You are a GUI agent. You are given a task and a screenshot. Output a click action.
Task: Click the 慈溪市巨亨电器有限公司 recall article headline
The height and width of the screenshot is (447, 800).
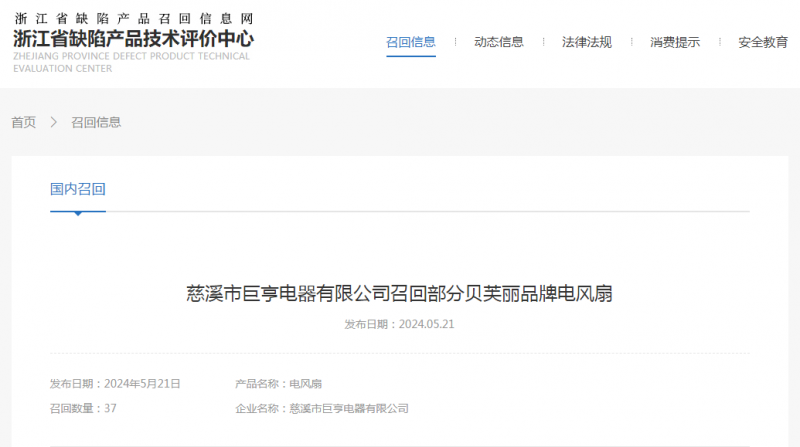400,293
